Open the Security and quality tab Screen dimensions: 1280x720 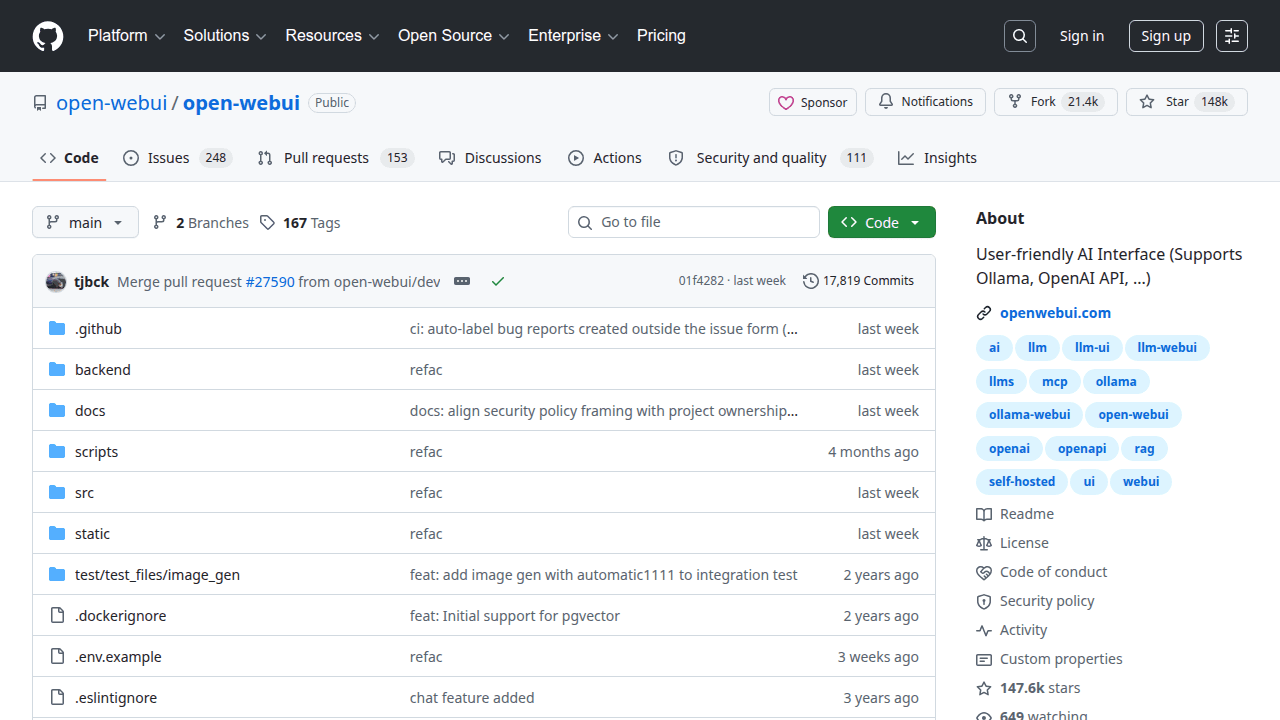[x=771, y=158]
